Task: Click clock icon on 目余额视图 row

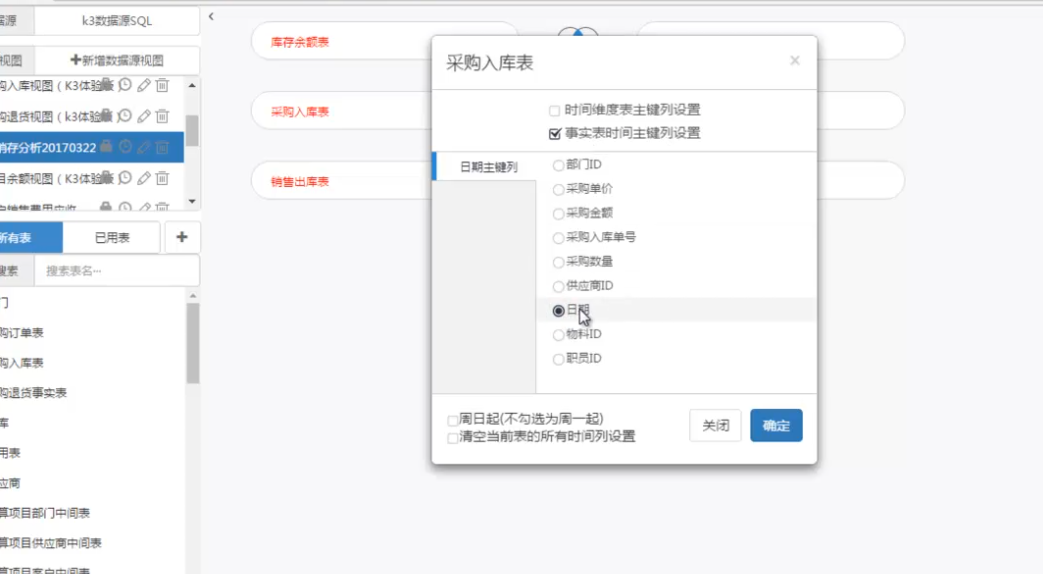Action: [125, 178]
